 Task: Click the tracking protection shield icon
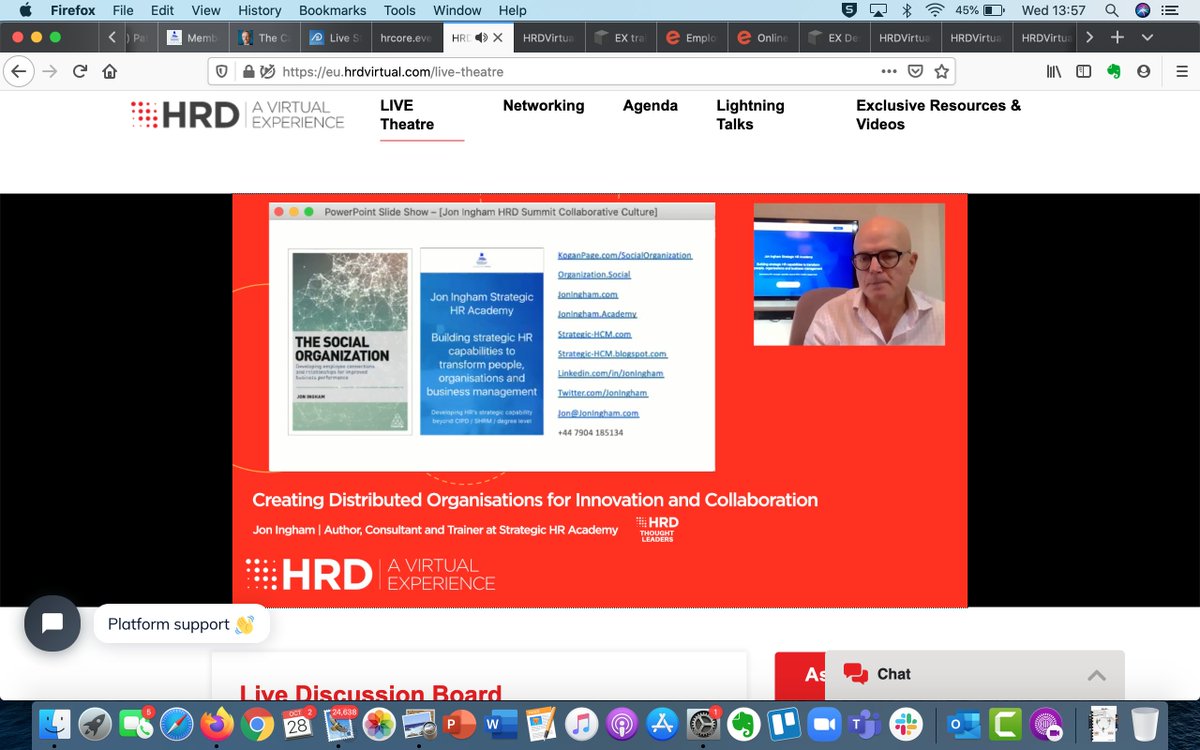click(x=224, y=72)
